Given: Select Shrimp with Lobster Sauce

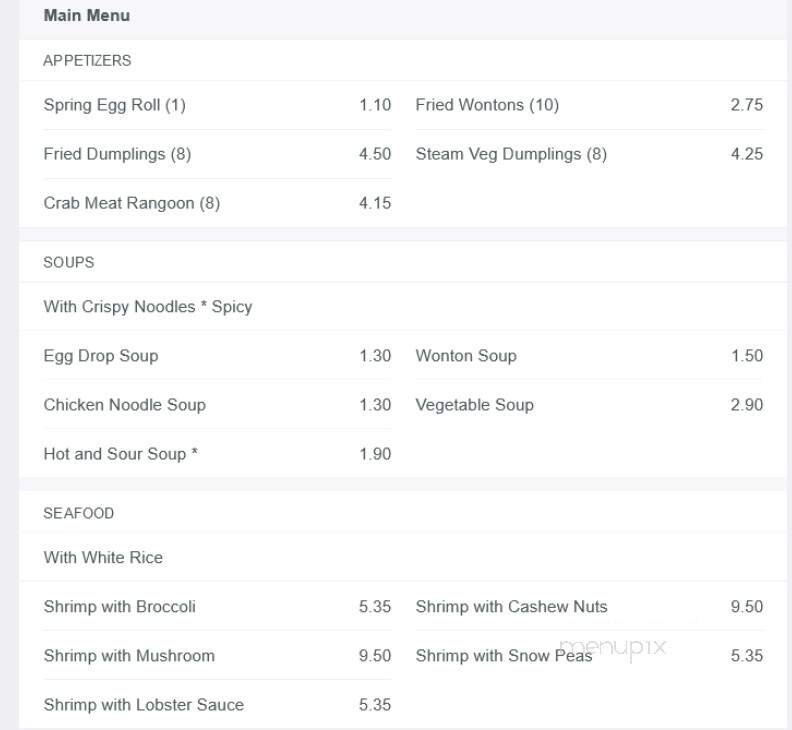Looking at the screenshot, I should coord(144,705).
